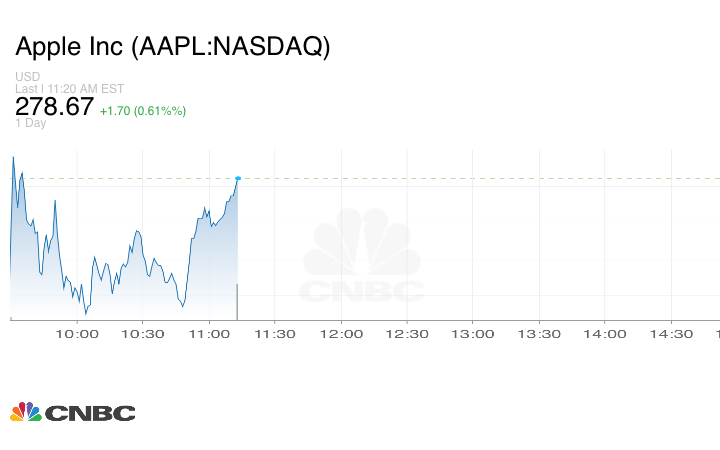Click the 13:00 time axis label
The height and width of the screenshot is (450, 720).
pos(472,334)
